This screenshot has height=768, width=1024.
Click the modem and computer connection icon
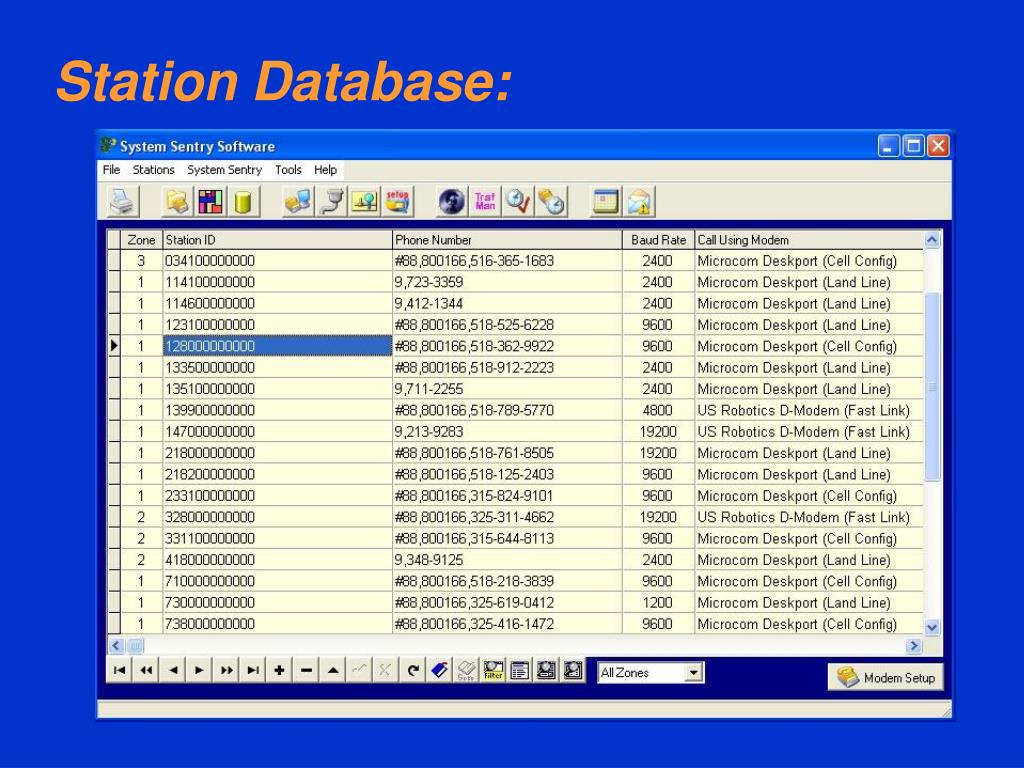298,201
